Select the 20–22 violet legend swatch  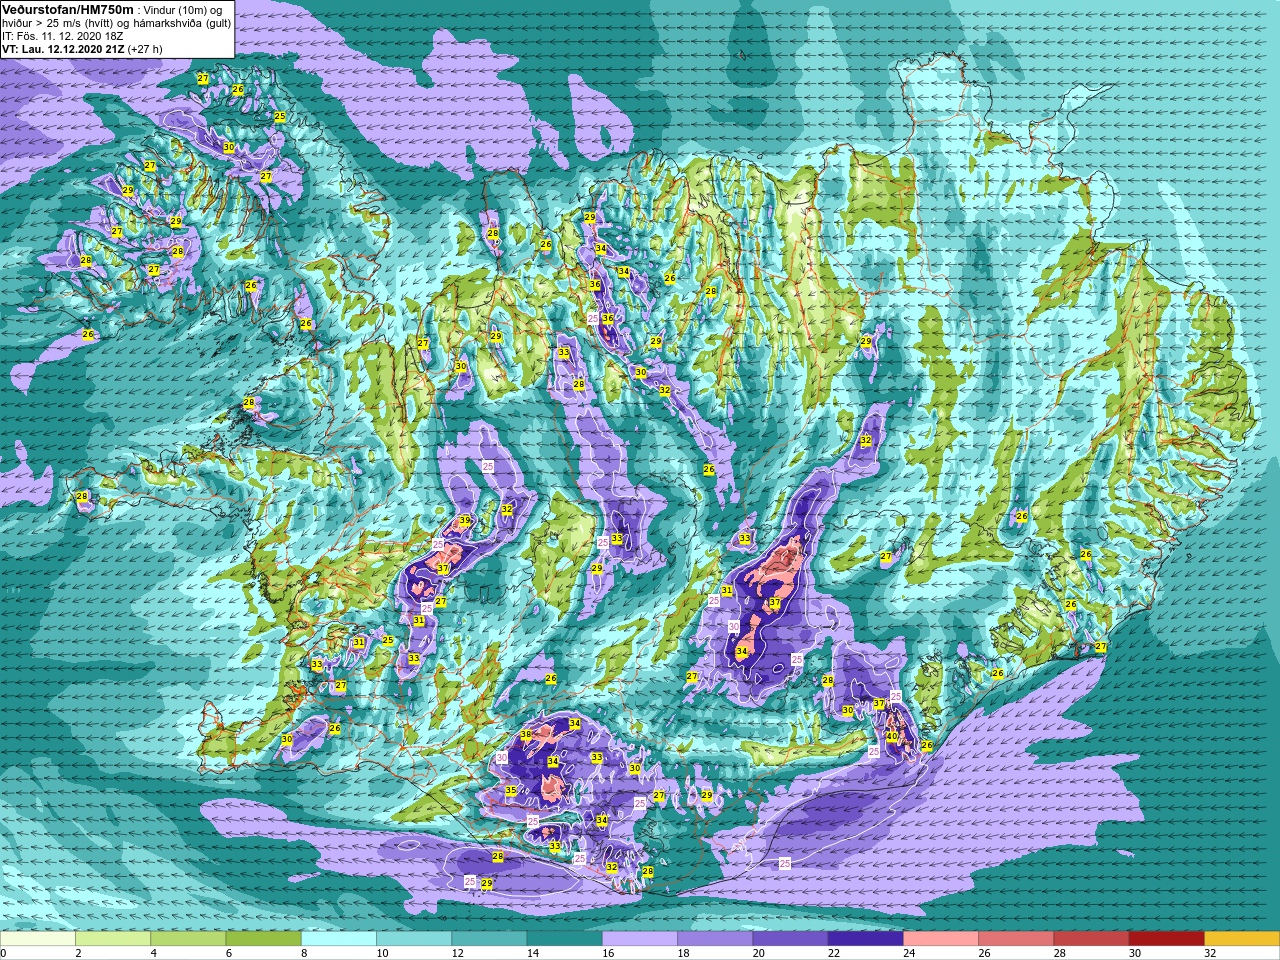(x=790, y=939)
